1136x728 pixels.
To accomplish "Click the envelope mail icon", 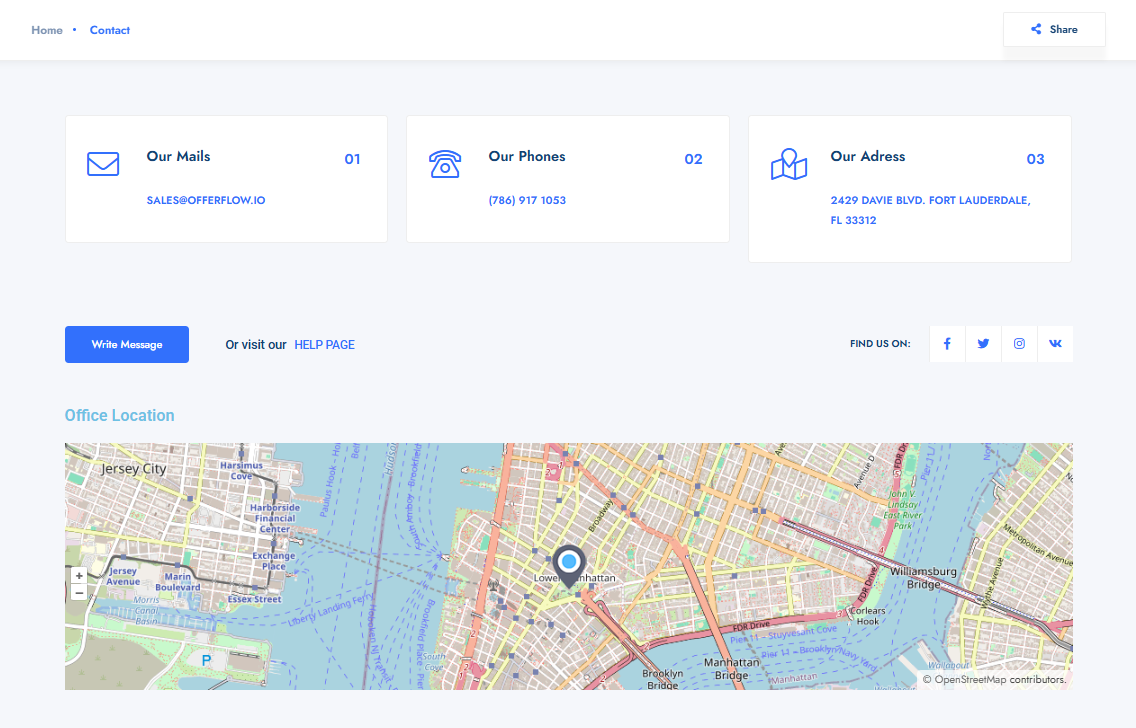I will [103, 164].
